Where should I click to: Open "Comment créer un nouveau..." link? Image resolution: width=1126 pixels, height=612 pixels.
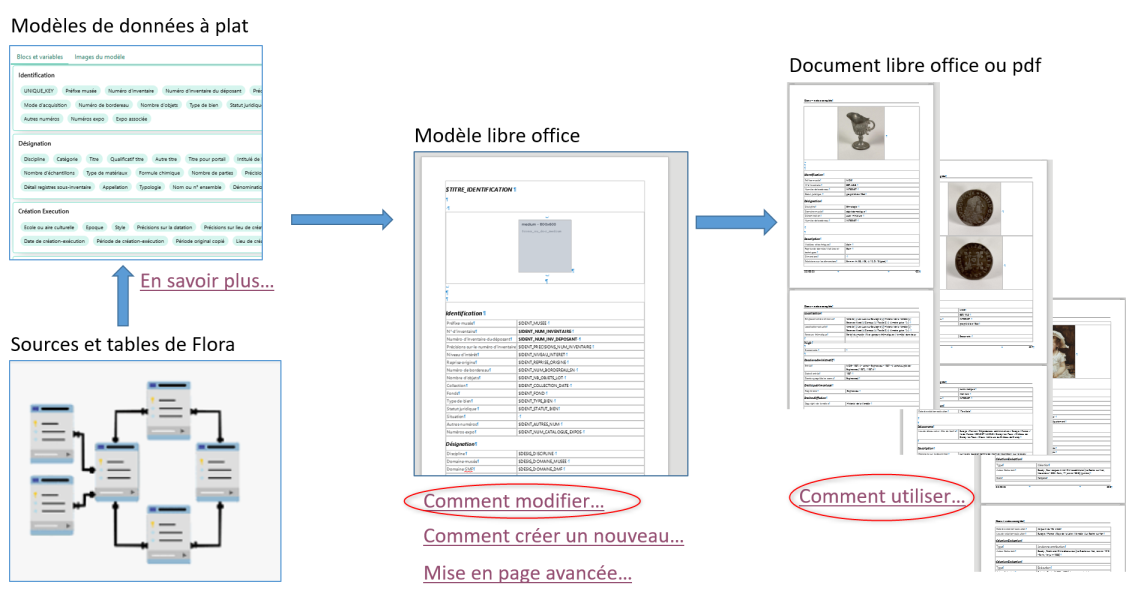pos(553,536)
